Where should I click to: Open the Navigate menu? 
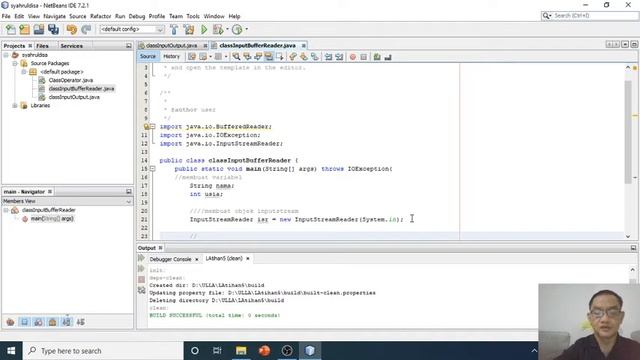(54, 16)
